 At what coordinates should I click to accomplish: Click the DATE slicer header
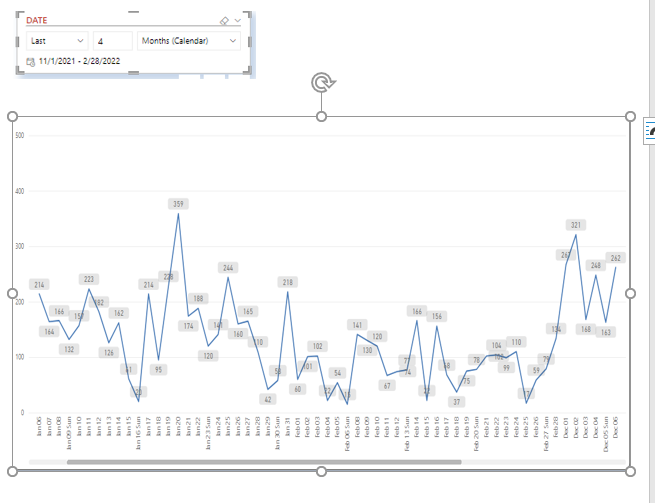coord(37,20)
